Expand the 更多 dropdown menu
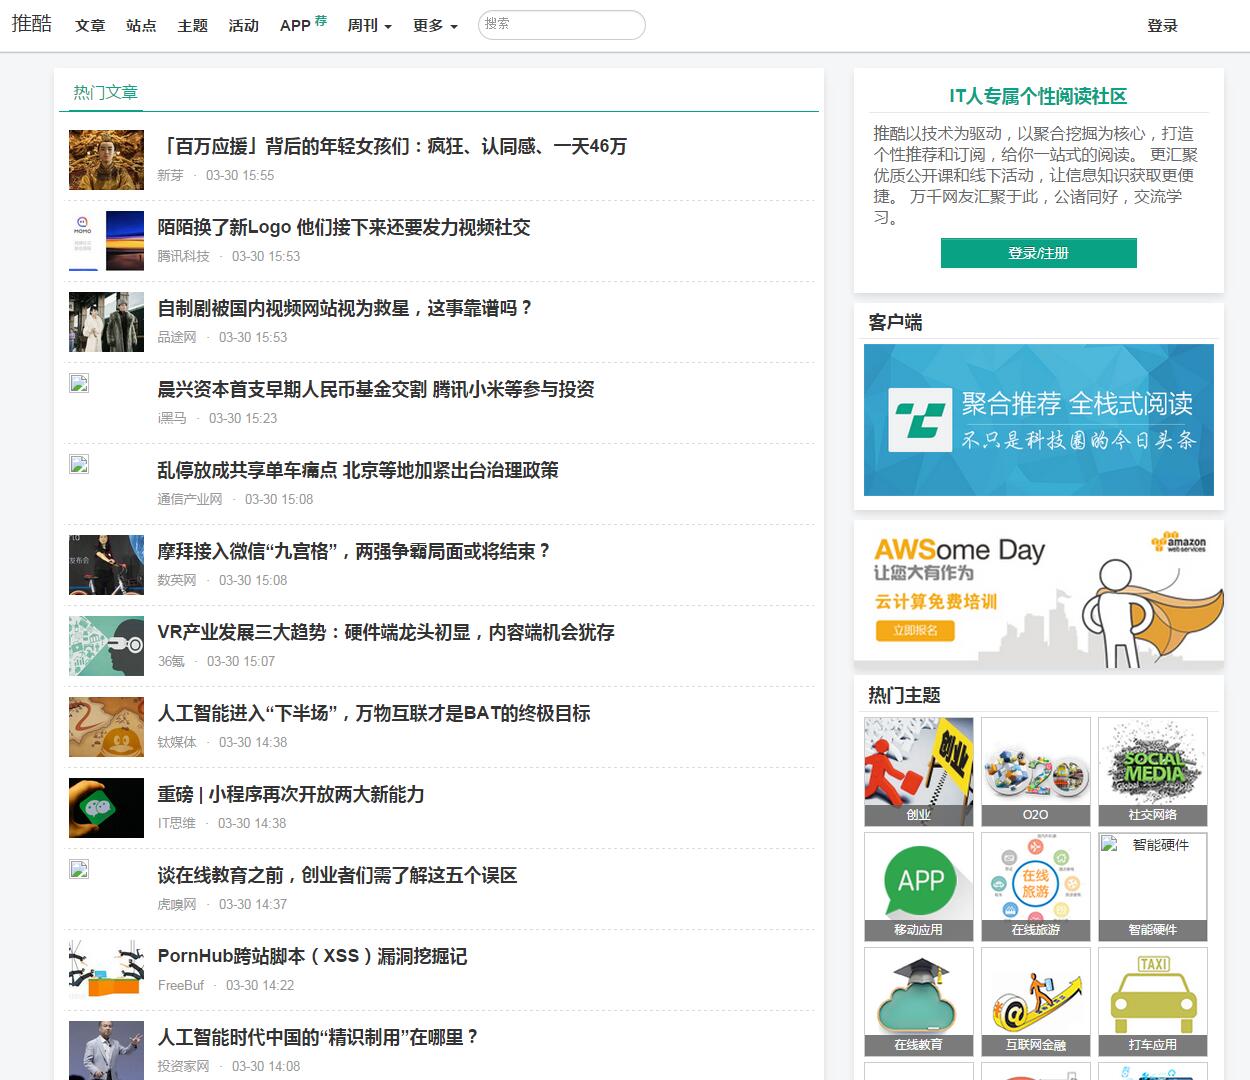The image size is (1250, 1080). [x=435, y=26]
